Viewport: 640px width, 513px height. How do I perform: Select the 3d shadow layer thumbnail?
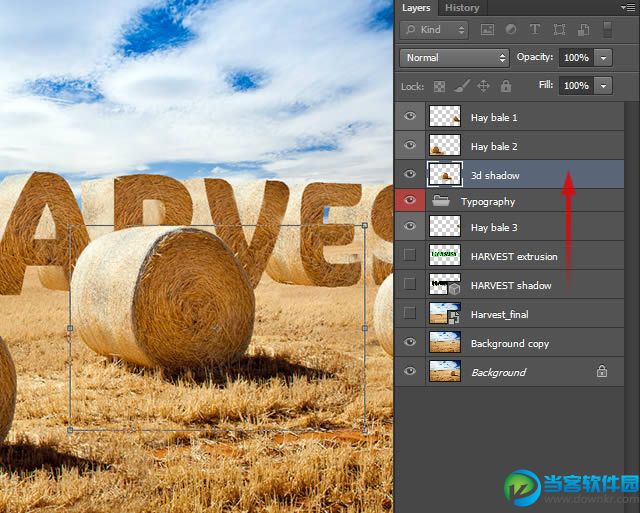click(x=445, y=174)
